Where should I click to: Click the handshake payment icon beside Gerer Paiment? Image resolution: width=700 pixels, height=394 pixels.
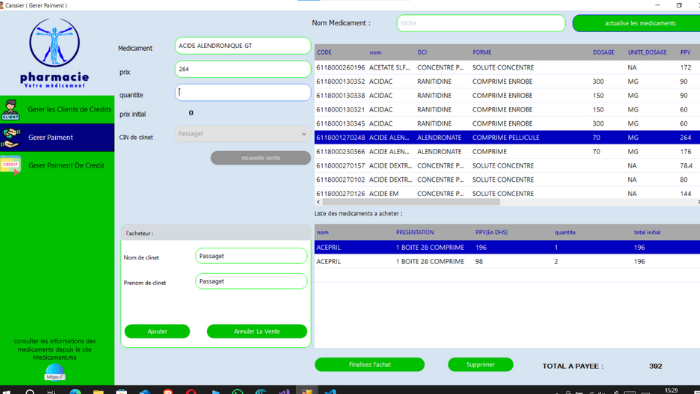click(x=11, y=137)
